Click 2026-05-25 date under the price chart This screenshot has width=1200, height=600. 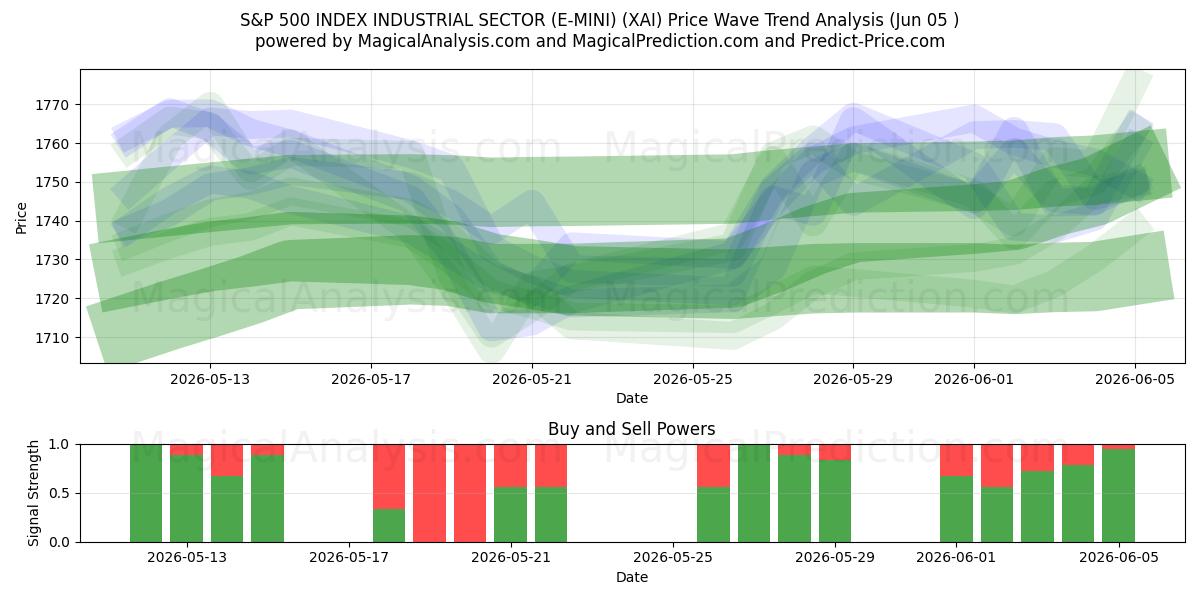point(693,379)
